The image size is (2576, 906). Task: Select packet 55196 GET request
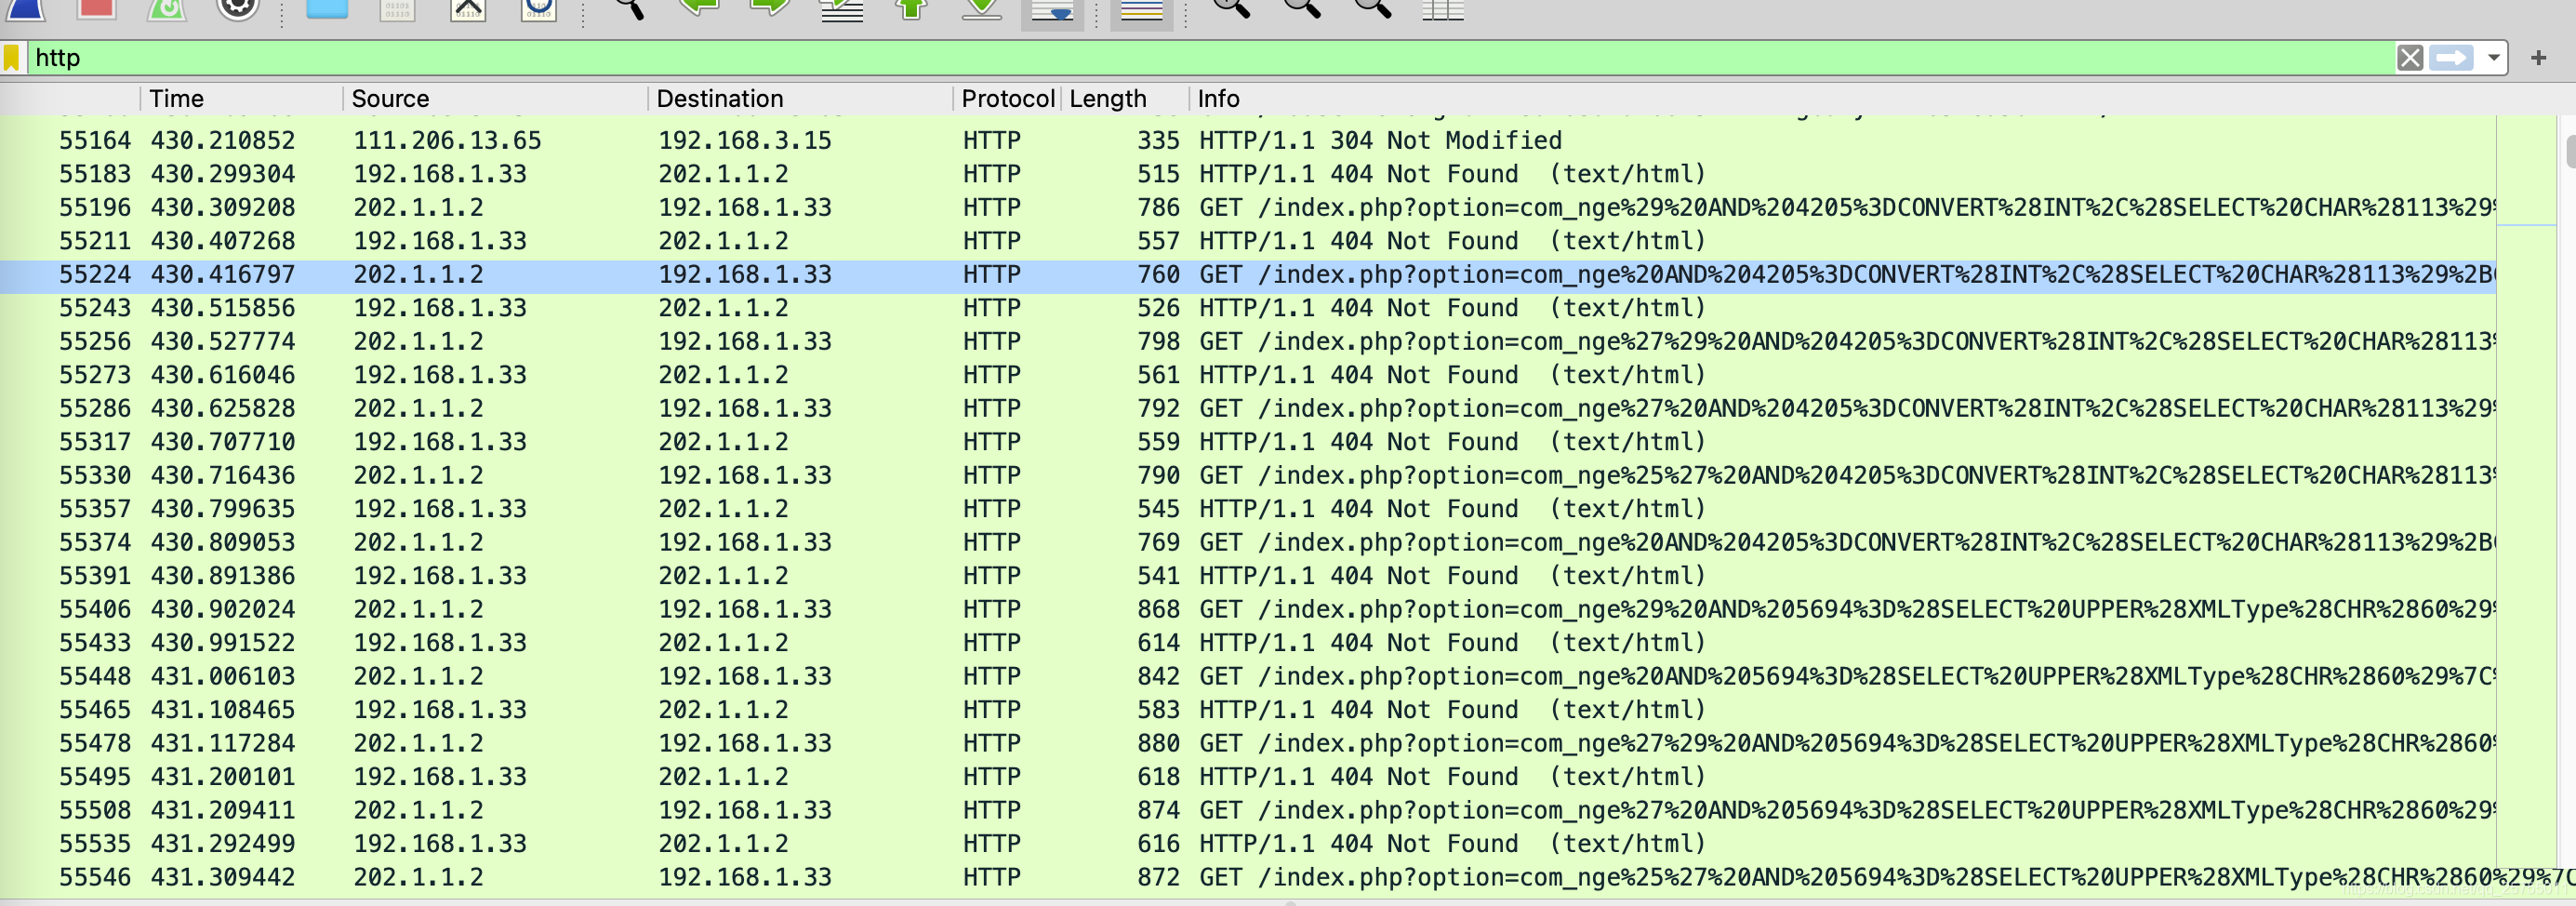(x=1248, y=207)
